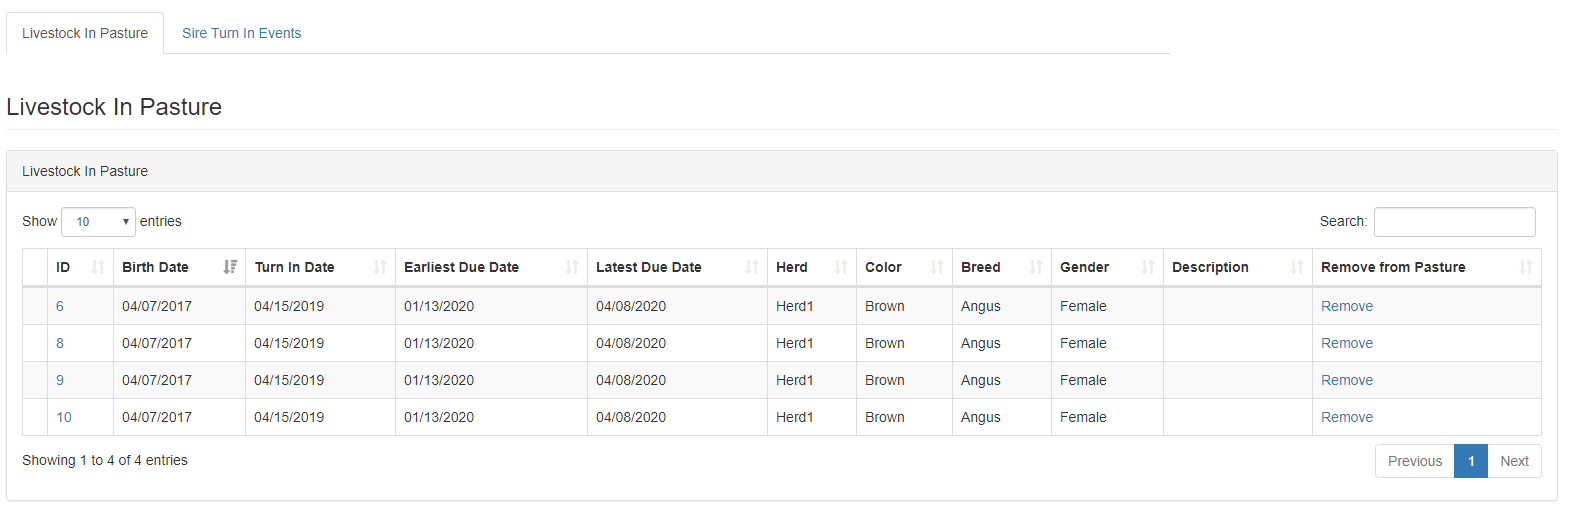Viewport: 1584px width, 518px height.
Task: Click Birth Date descending sort icon
Action: pos(230,267)
